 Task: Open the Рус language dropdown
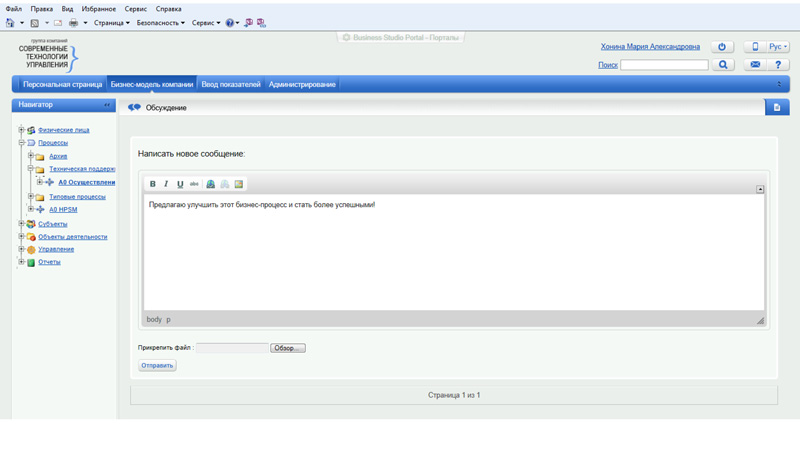[778, 47]
